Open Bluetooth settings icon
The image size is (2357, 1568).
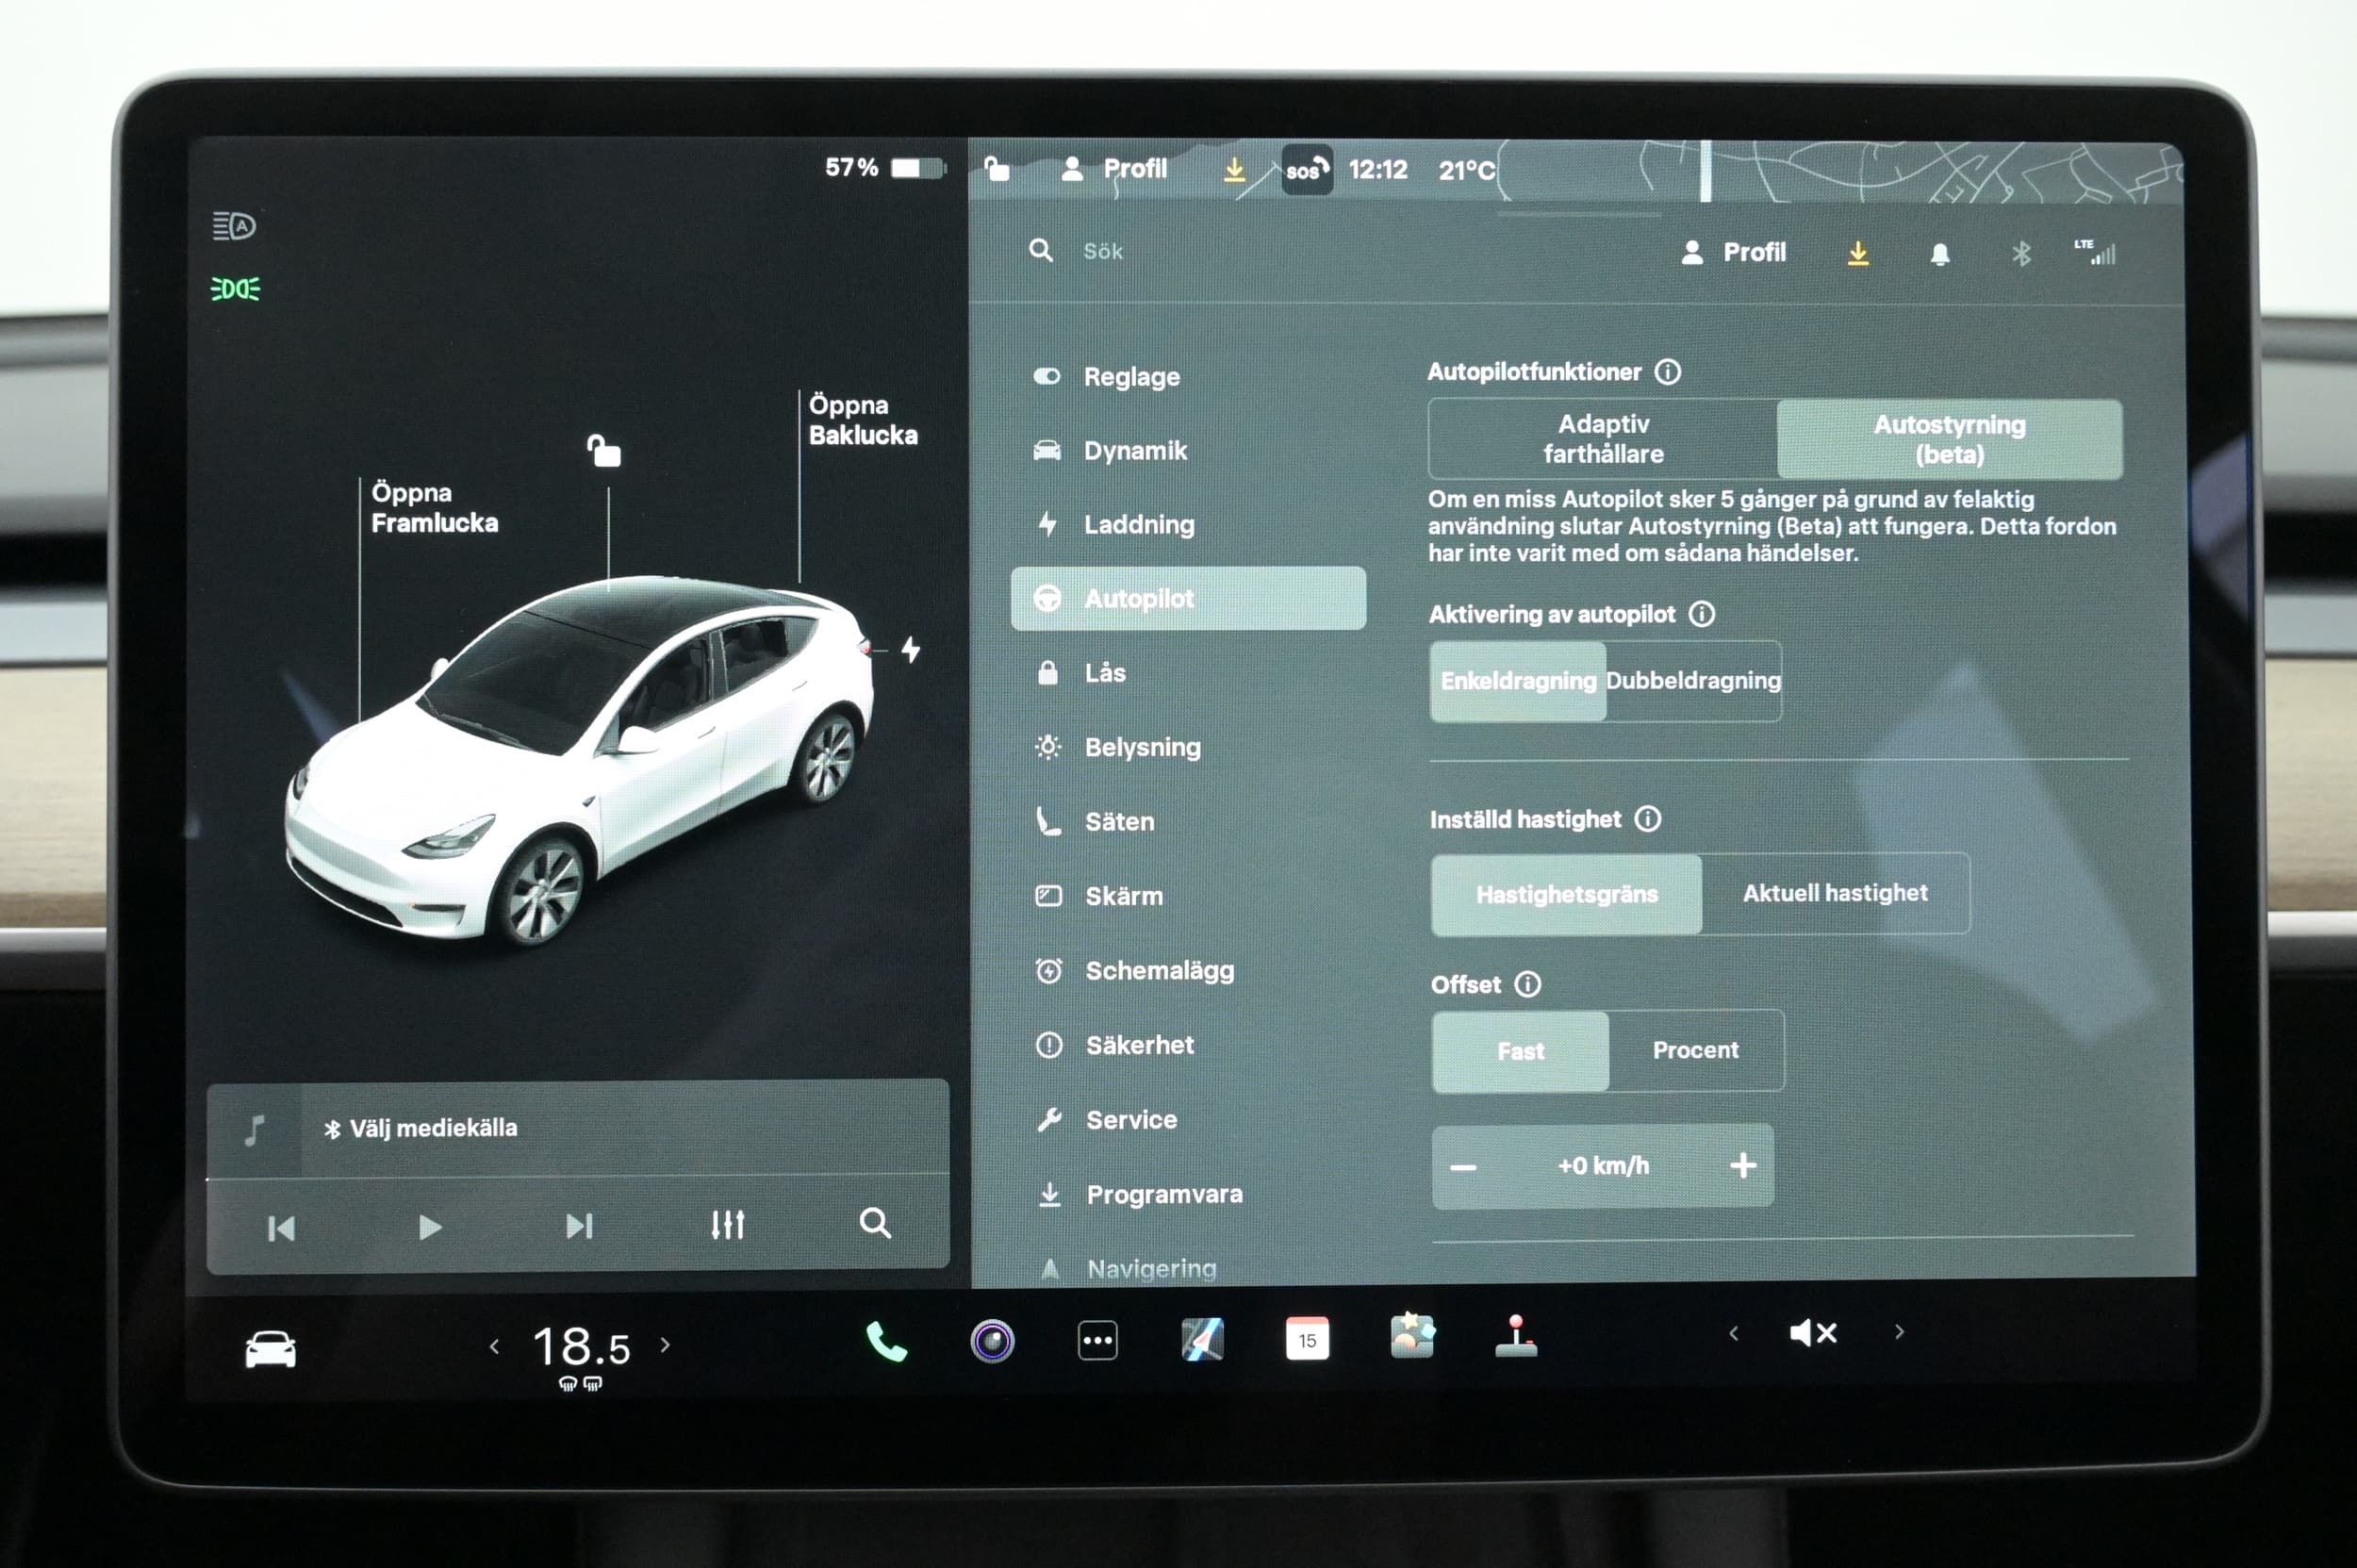pyautogui.click(x=2021, y=254)
